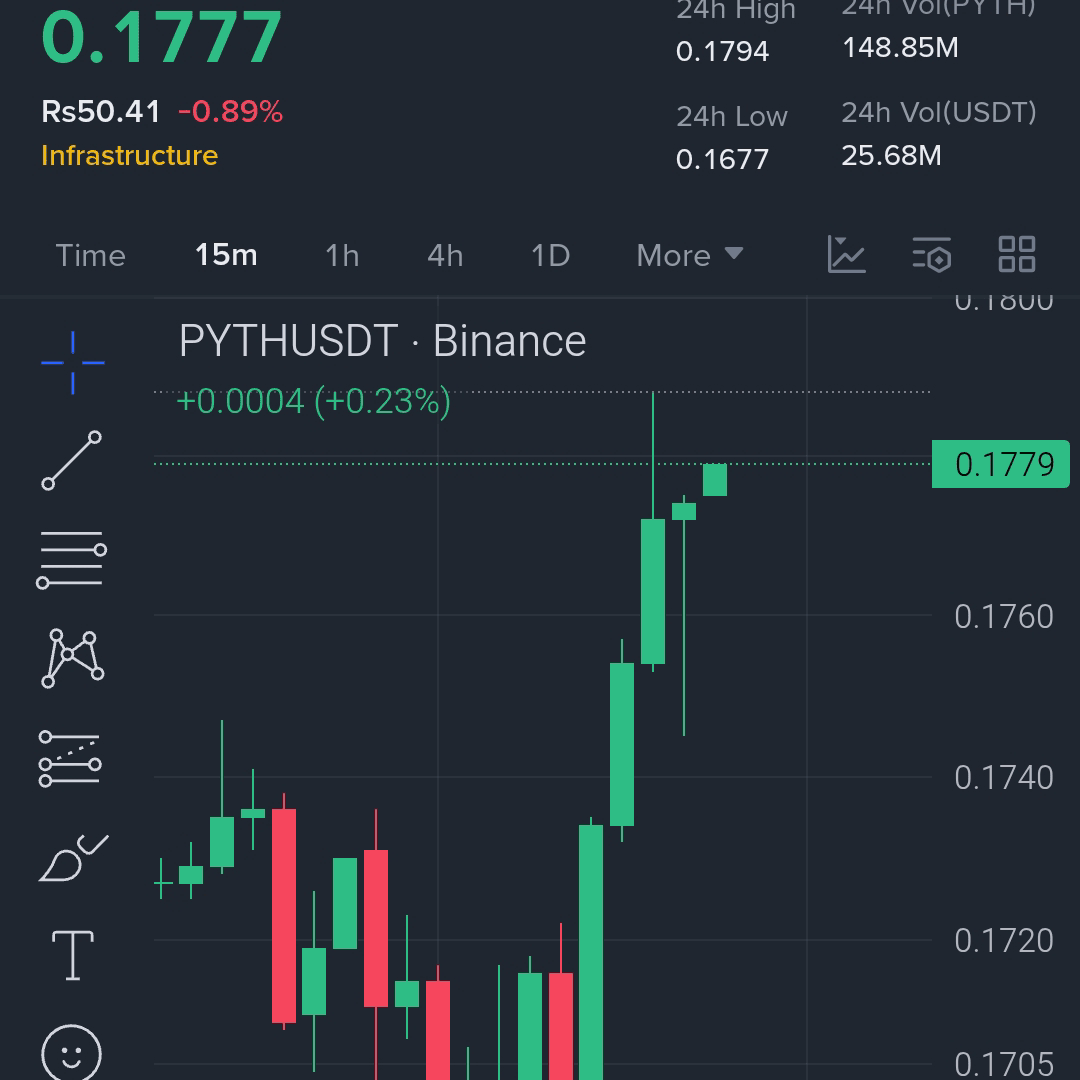Image resolution: width=1080 pixels, height=1080 pixels.
Task: Select the 1h interval tab
Action: tap(342, 256)
